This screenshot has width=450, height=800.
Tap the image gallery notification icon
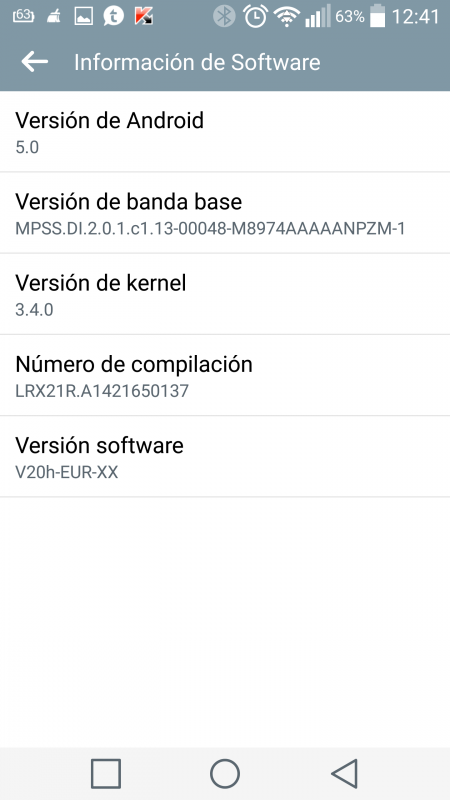(x=83, y=16)
